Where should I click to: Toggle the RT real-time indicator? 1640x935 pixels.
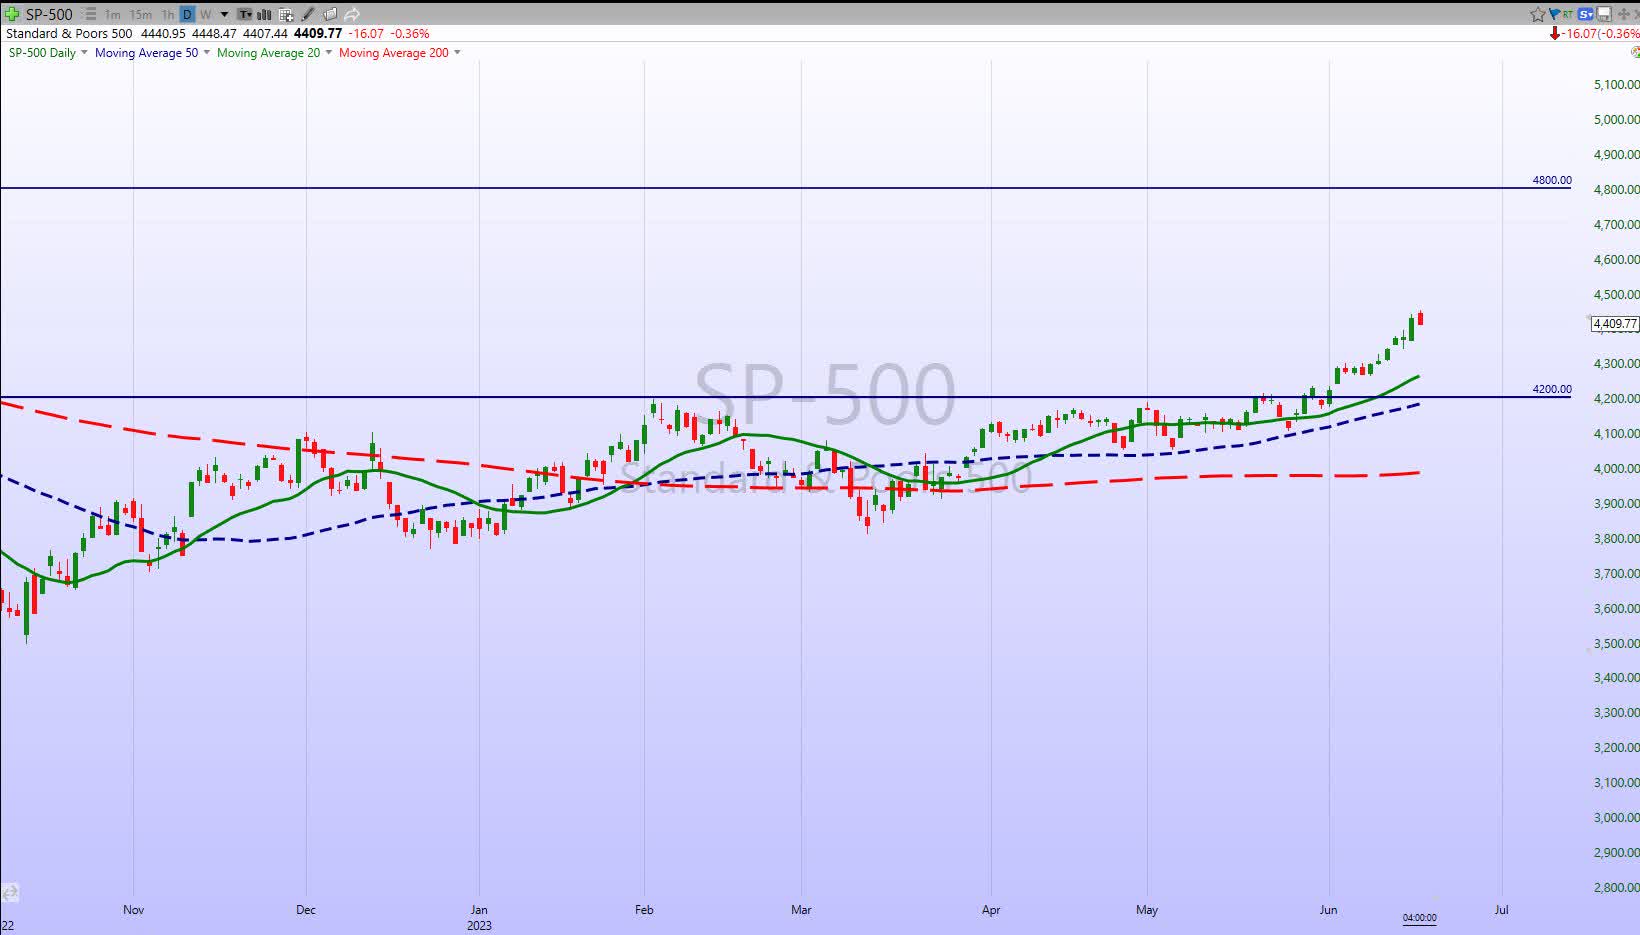(1568, 14)
